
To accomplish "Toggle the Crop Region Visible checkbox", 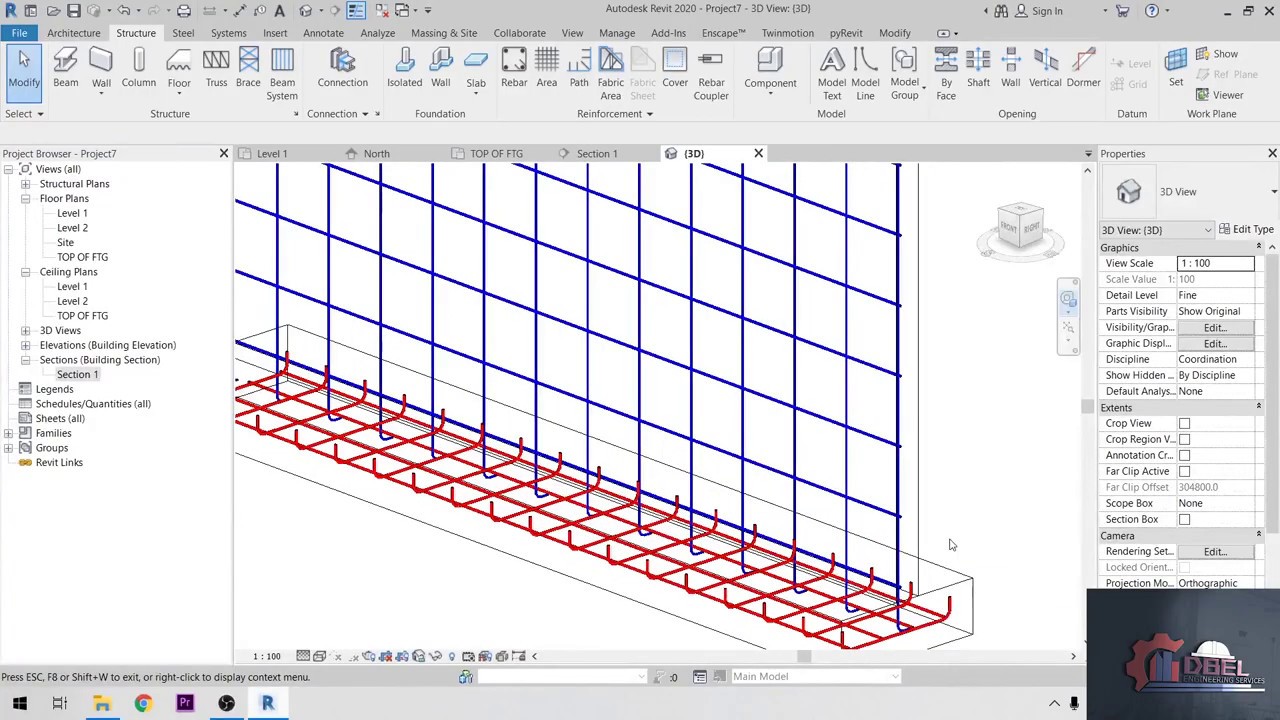I will (1184, 439).
